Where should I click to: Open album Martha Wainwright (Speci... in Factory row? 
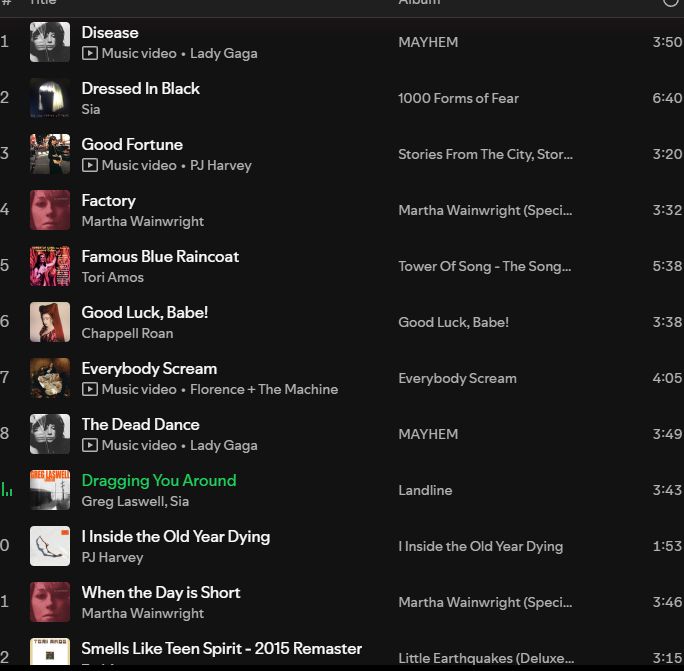485,210
